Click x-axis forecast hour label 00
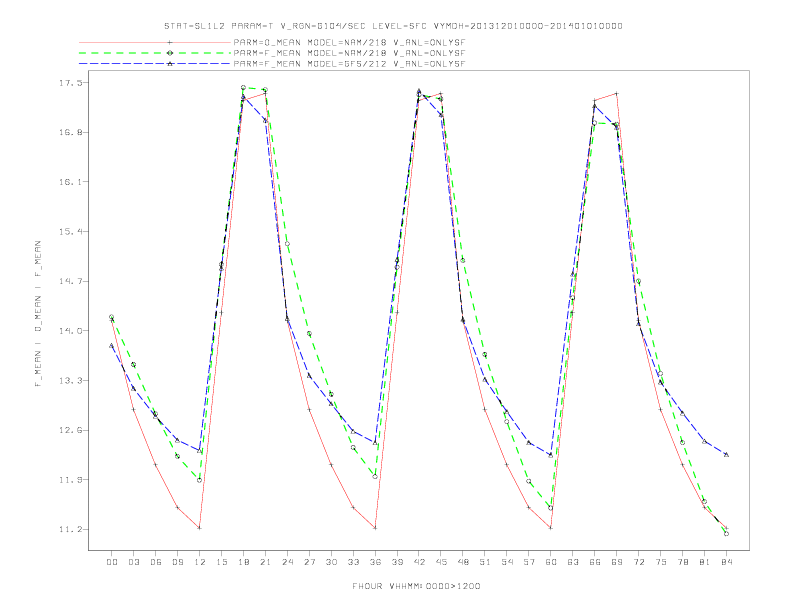This screenshot has width=792, height=612. (x=112, y=562)
